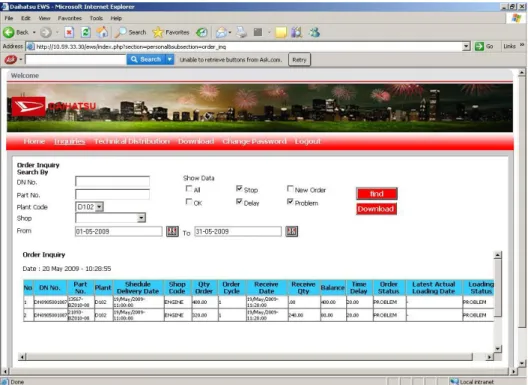
Task: Open the Tools menu
Action: [96, 18]
